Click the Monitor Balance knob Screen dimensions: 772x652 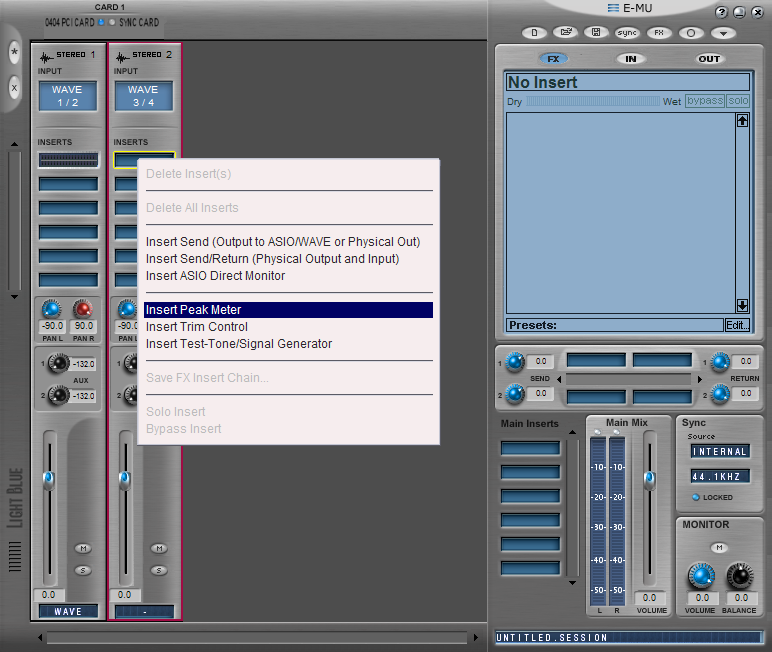[x=740, y=576]
